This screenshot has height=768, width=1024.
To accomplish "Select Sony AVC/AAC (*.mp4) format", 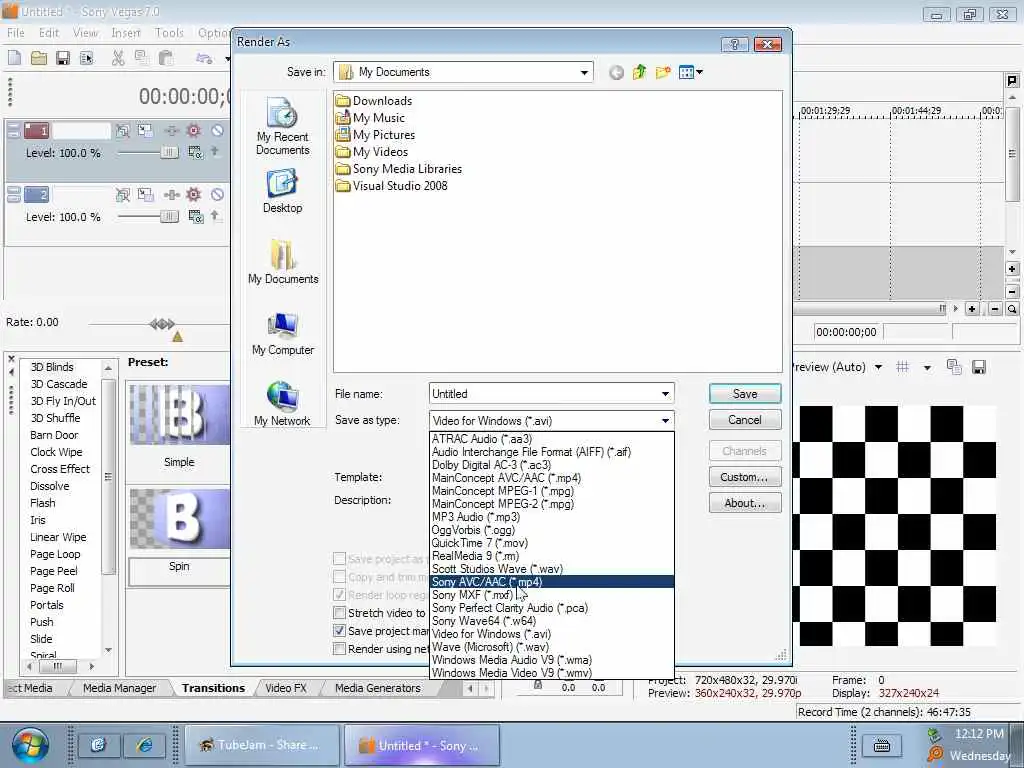I will (552, 582).
